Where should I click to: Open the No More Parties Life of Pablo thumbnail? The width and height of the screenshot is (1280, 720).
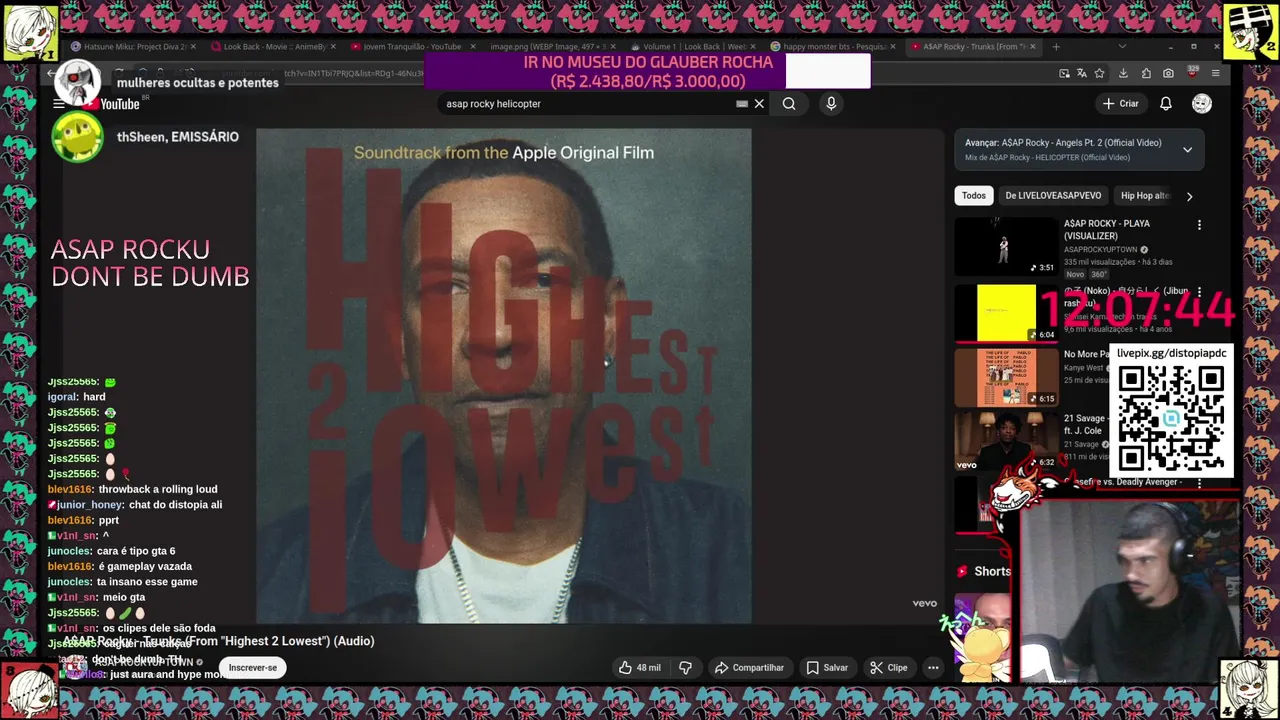tap(1006, 377)
